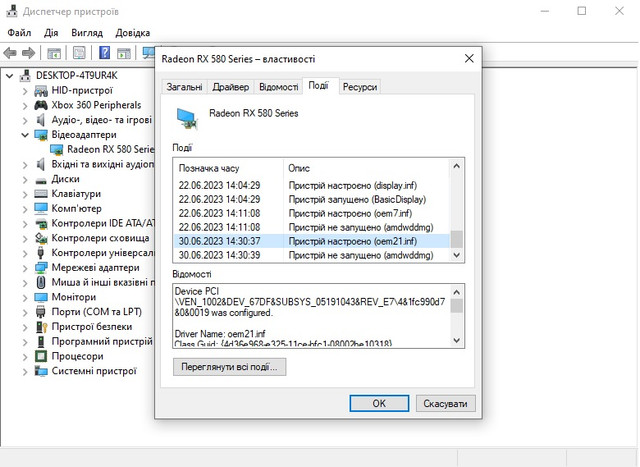The height and width of the screenshot is (467, 640).
Task: Click the details box scroll-down arrow
Action: 457,340
